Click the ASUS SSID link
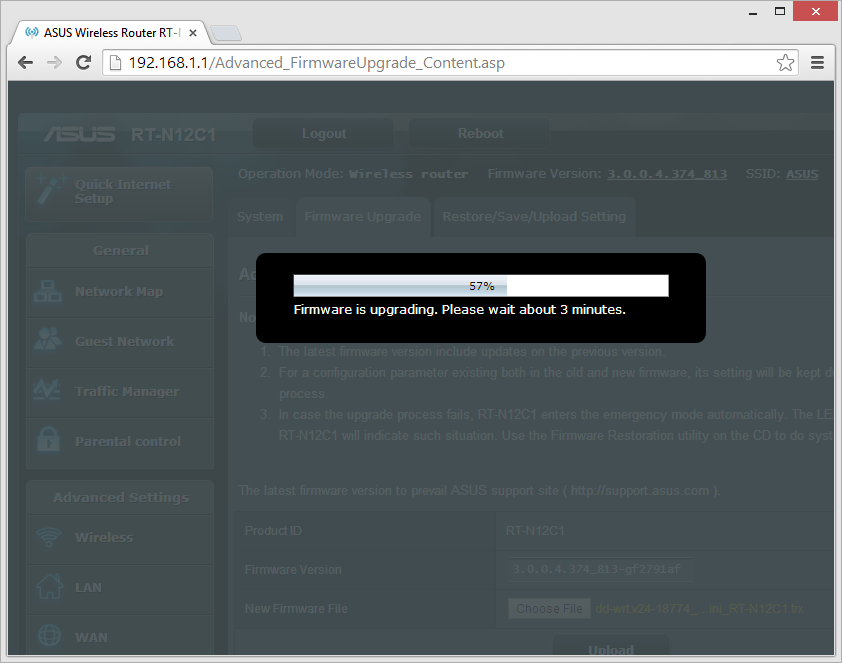This screenshot has width=842, height=663. [x=802, y=174]
